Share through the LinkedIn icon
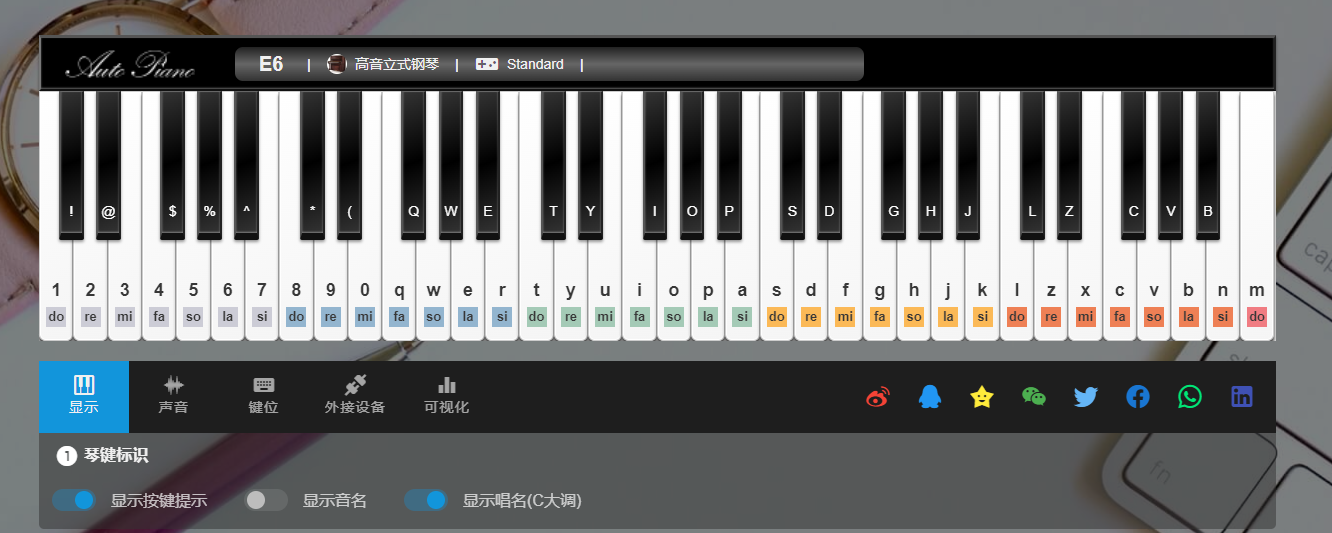 tap(1241, 397)
